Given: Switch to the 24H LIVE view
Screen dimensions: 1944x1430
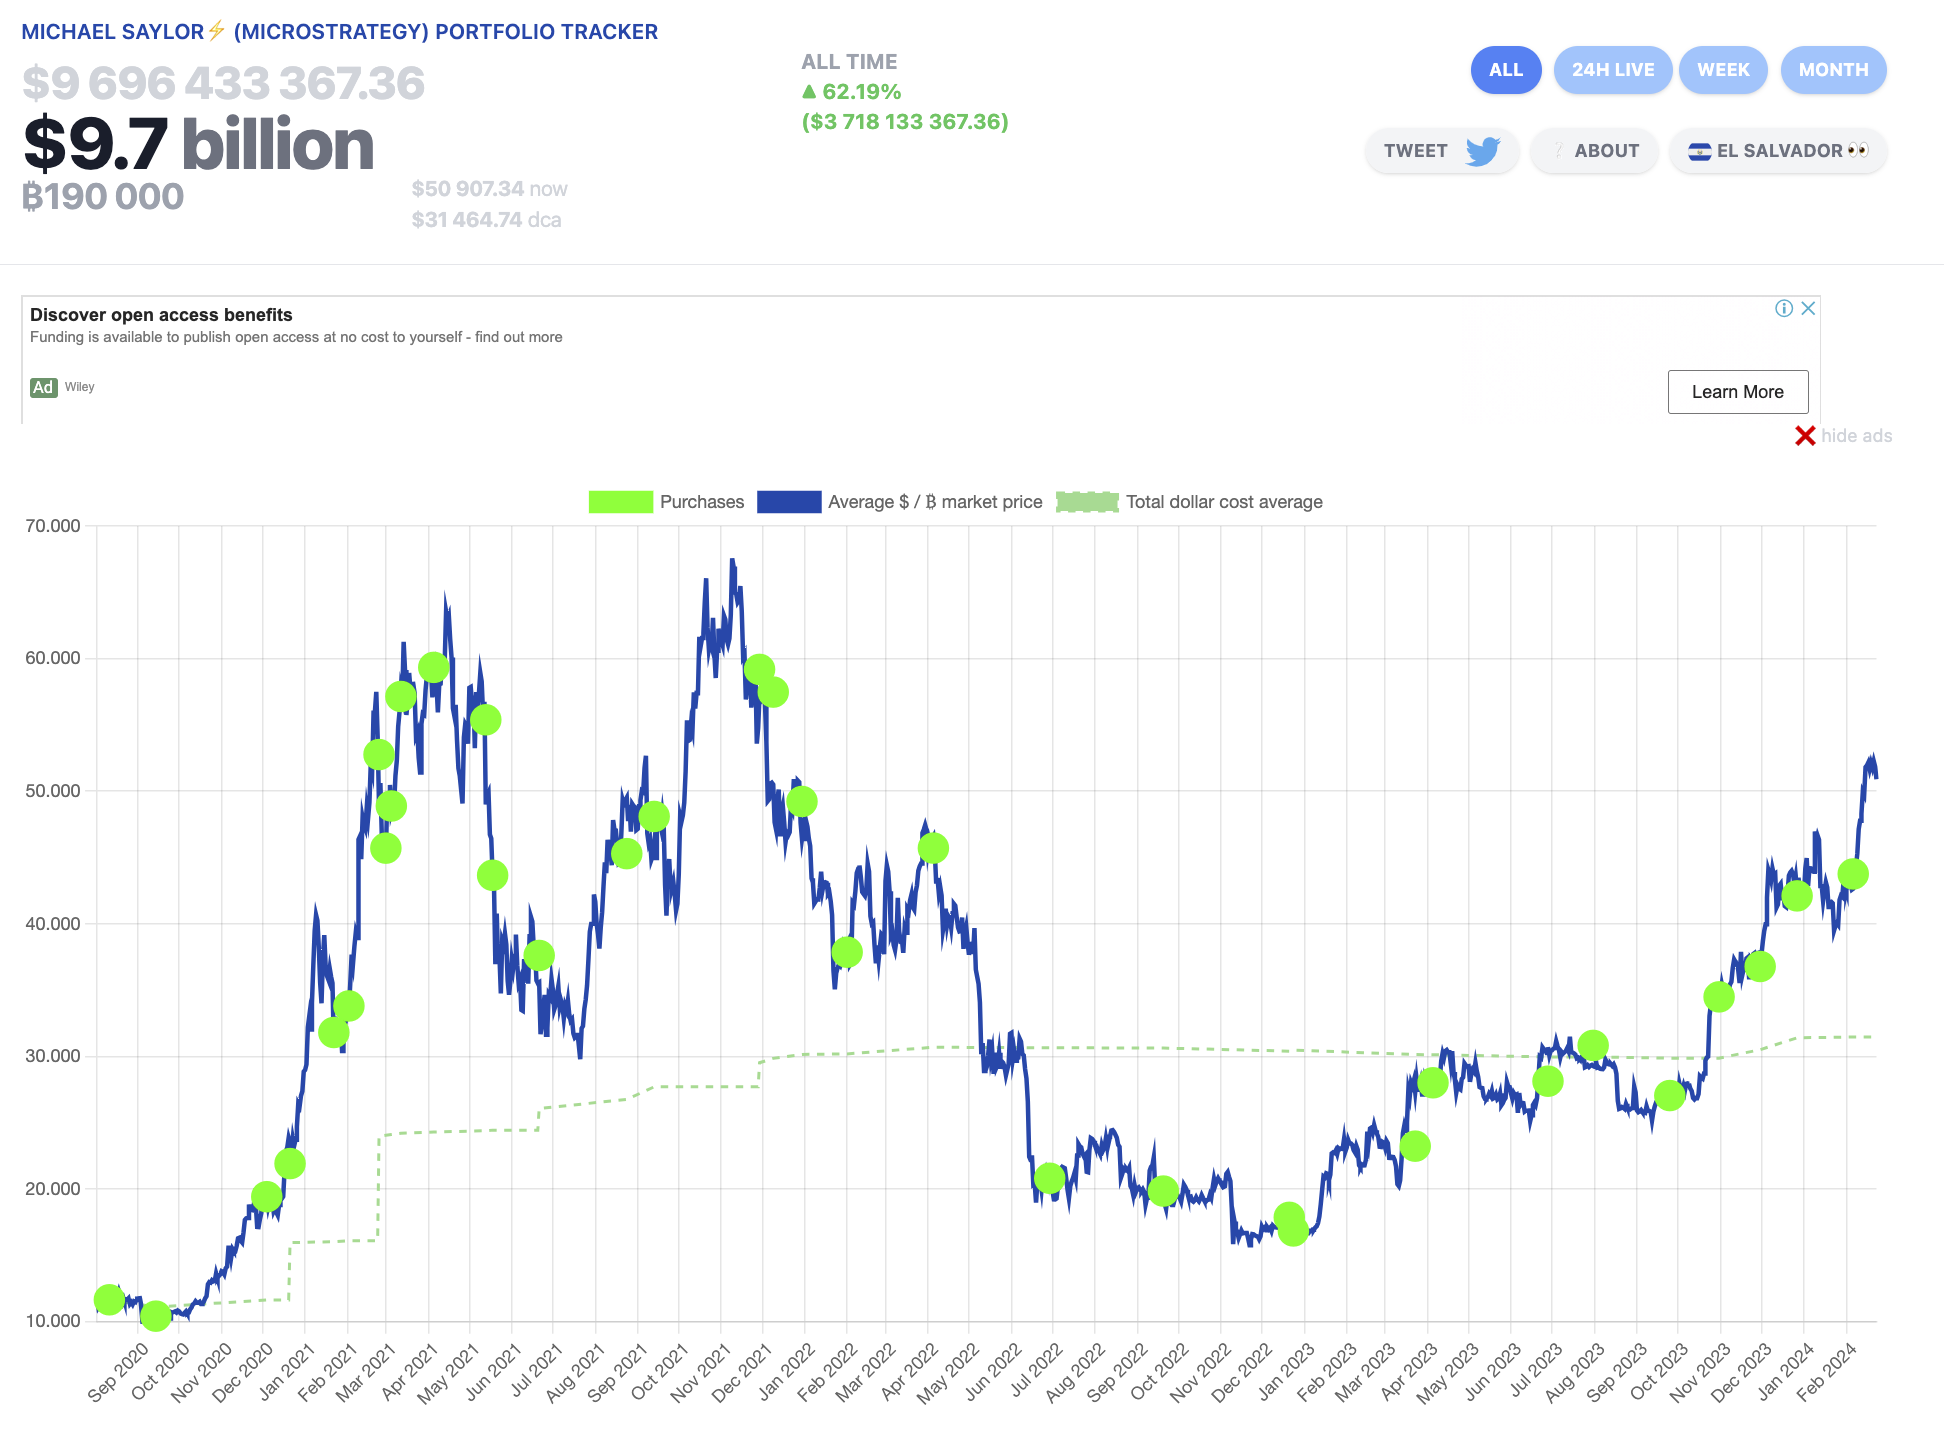Looking at the screenshot, I should (x=1612, y=70).
